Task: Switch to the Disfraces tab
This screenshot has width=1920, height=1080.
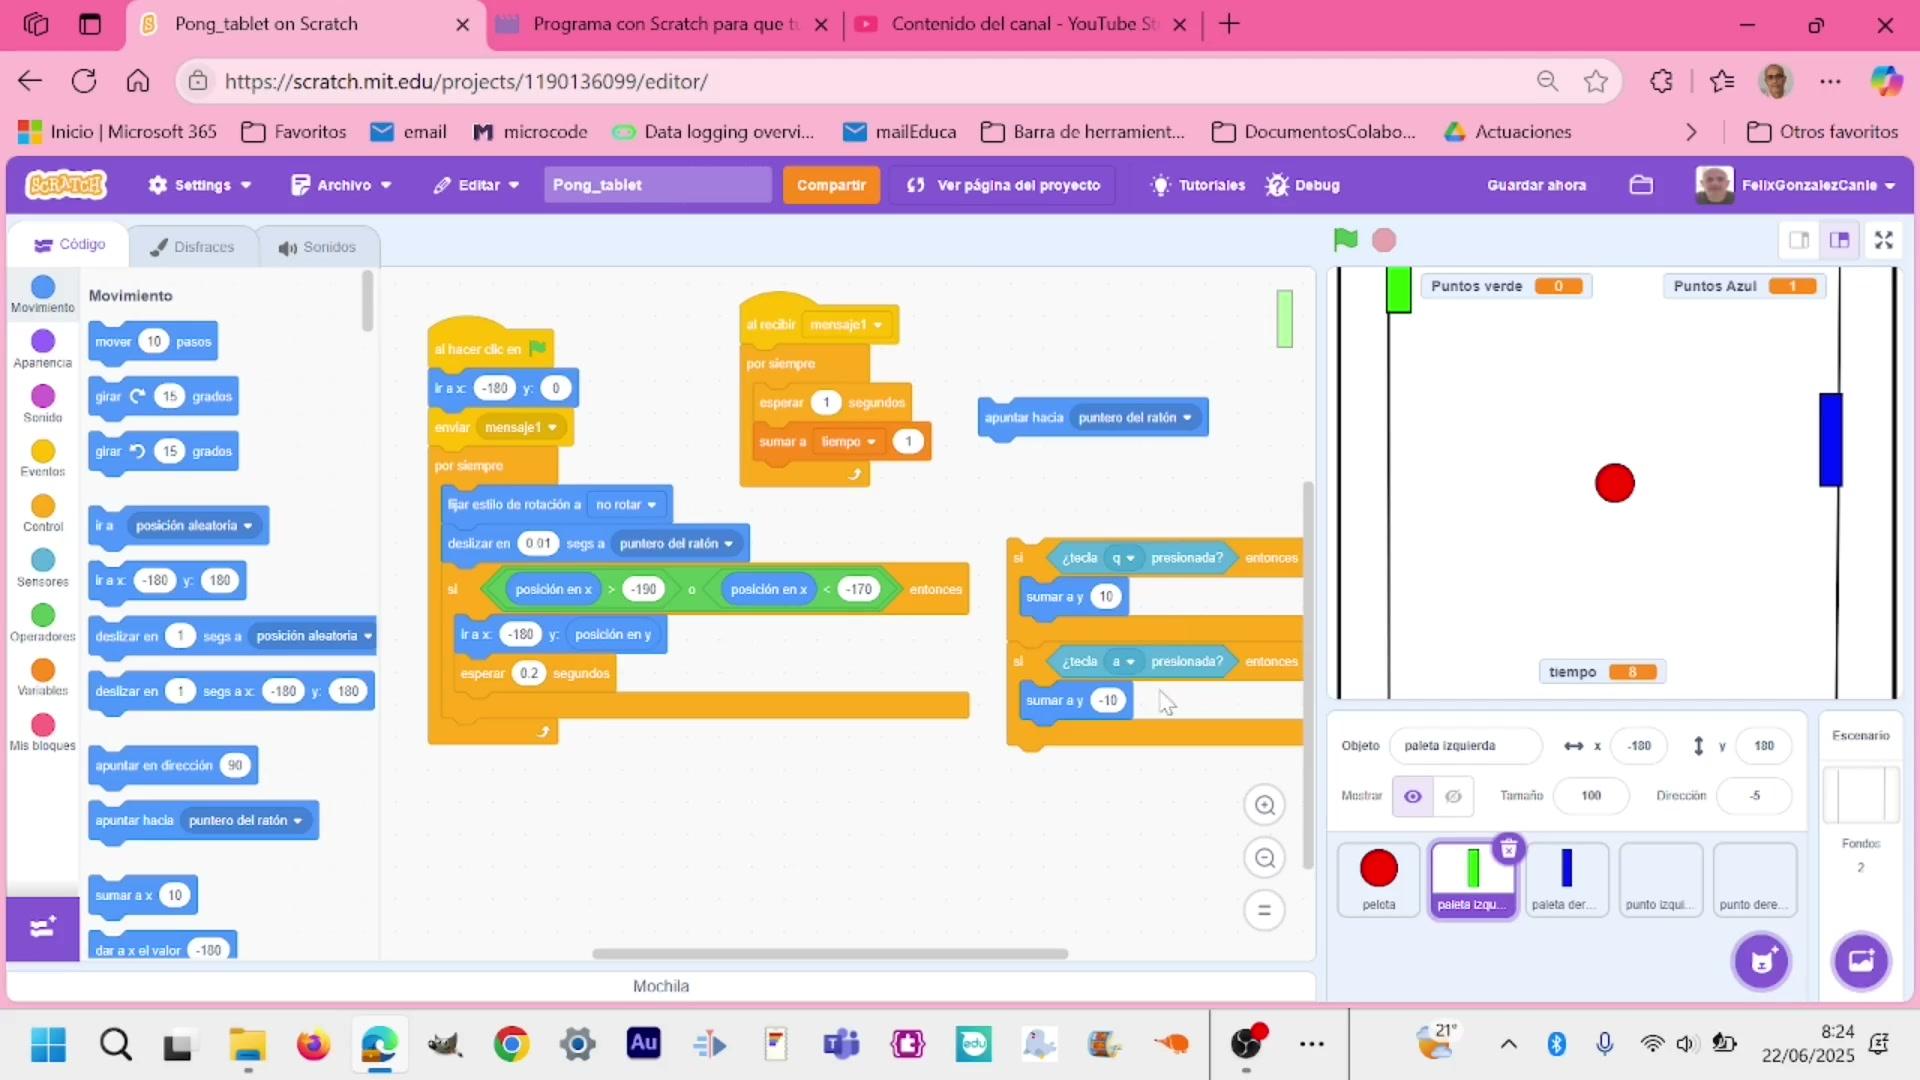Action: 192,247
